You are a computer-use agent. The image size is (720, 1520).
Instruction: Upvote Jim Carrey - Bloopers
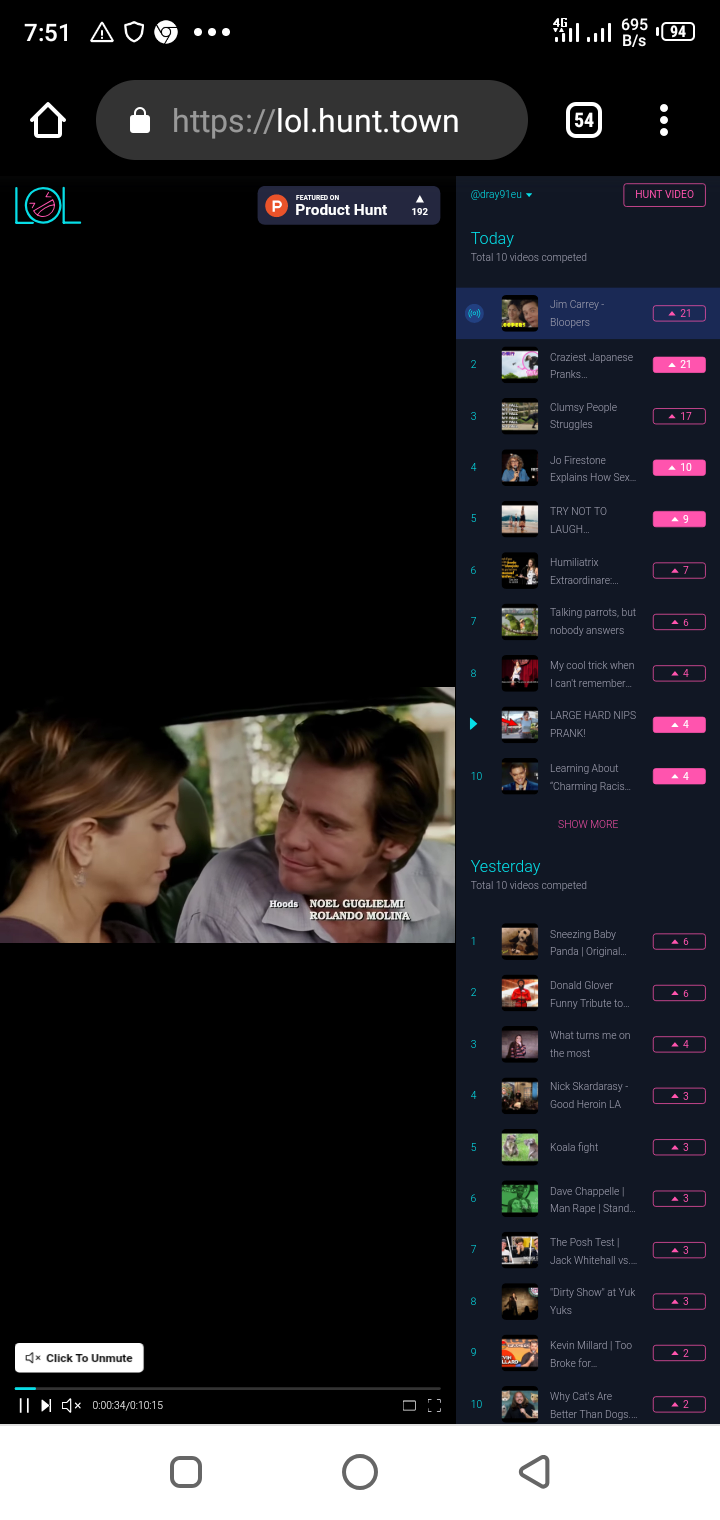click(679, 313)
